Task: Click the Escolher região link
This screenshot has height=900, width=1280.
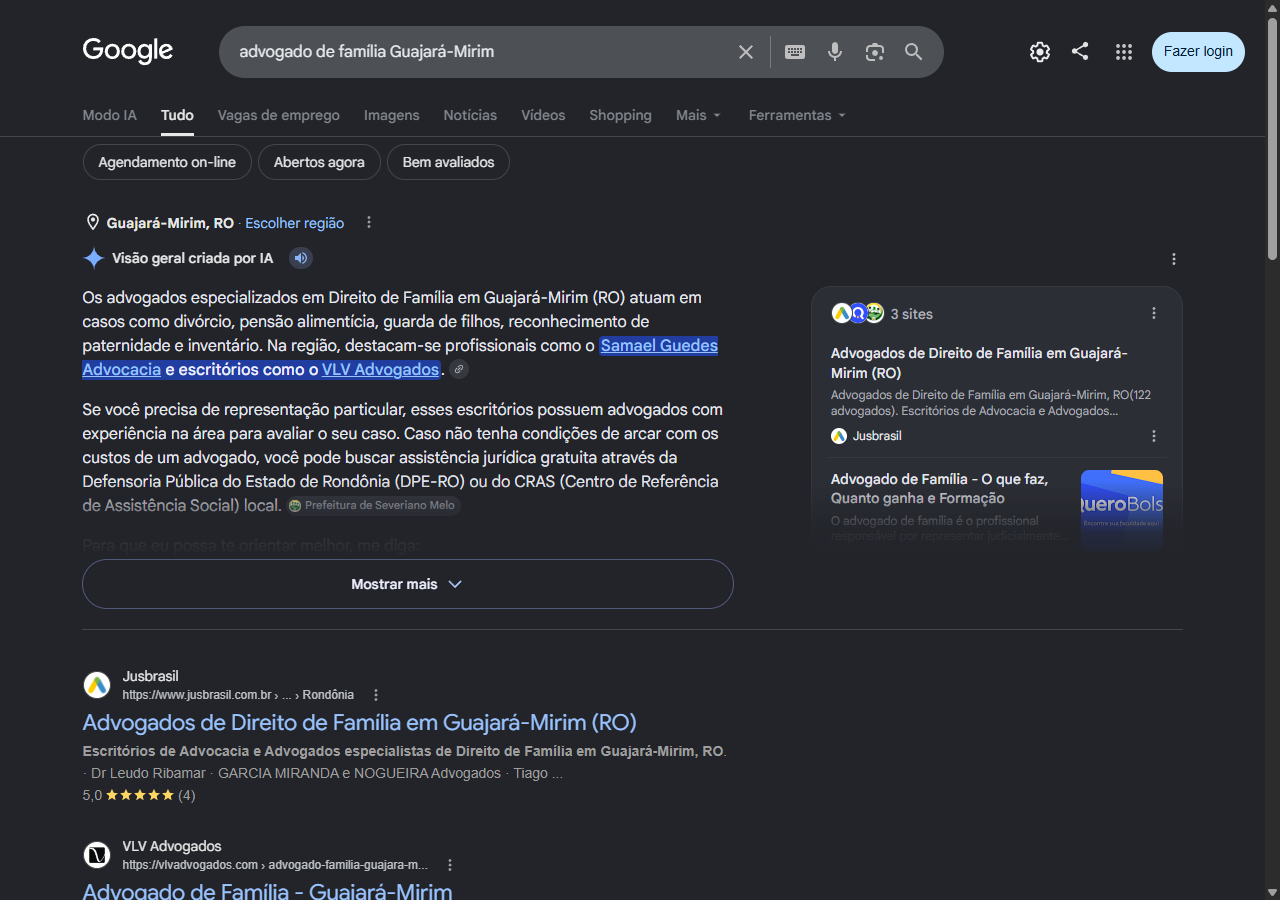Action: [x=294, y=223]
